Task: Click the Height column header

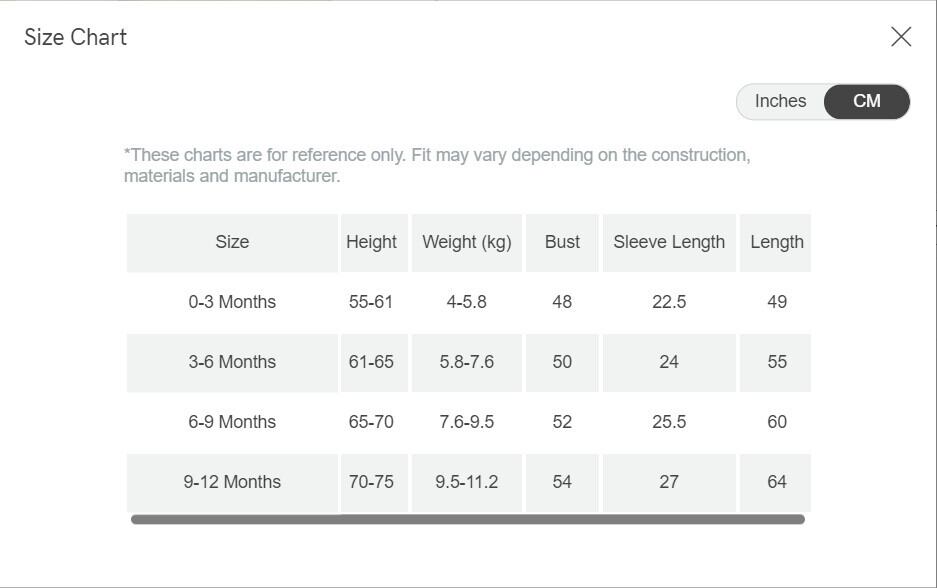Action: click(x=371, y=242)
